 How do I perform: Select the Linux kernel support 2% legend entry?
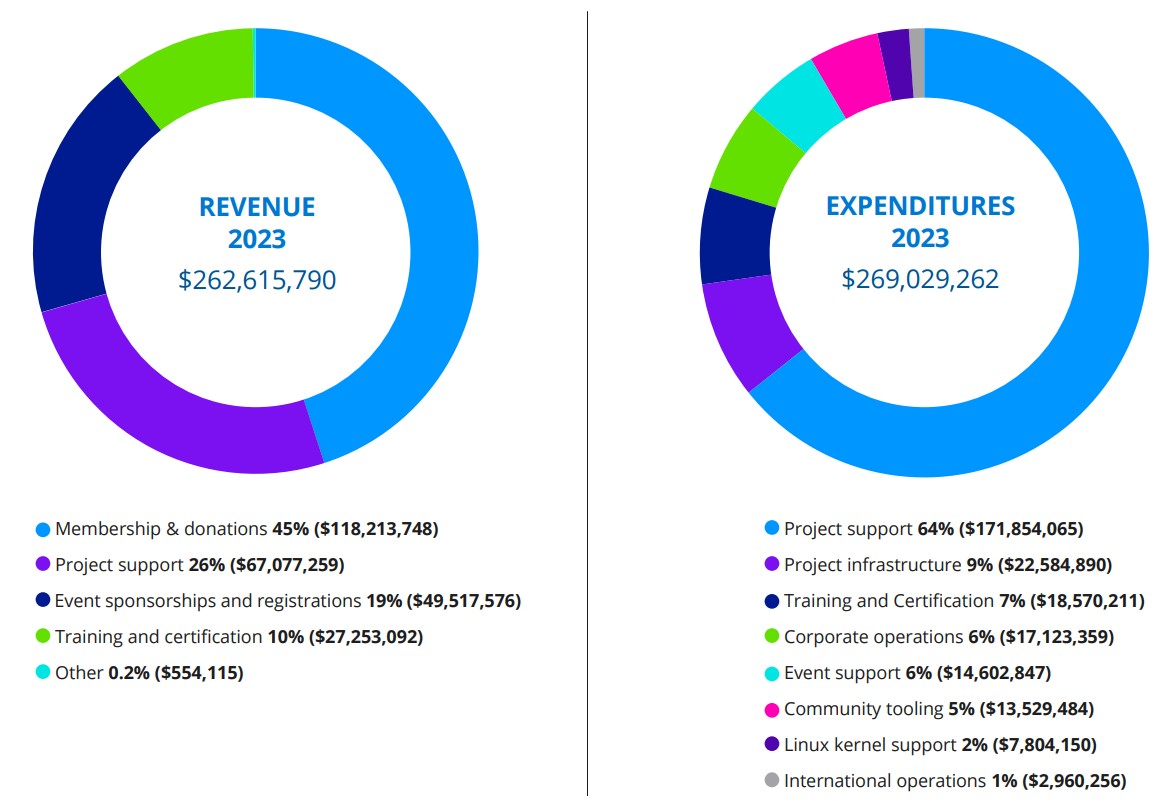pos(931,745)
